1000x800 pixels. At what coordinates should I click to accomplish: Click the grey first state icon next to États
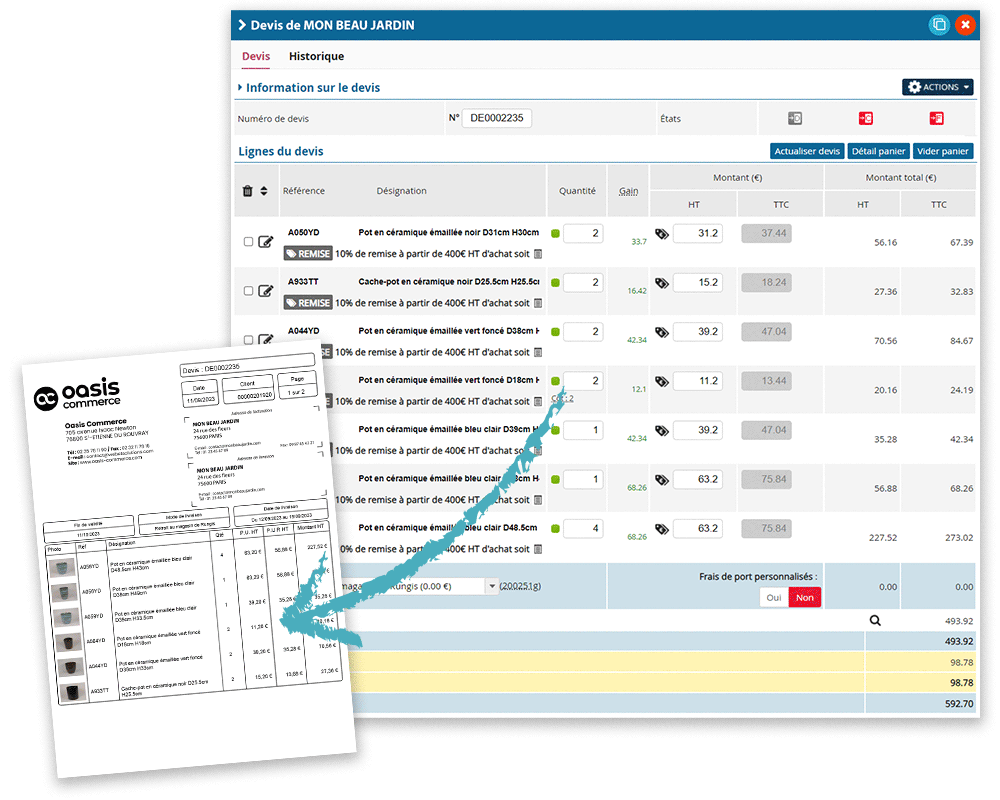(795, 118)
